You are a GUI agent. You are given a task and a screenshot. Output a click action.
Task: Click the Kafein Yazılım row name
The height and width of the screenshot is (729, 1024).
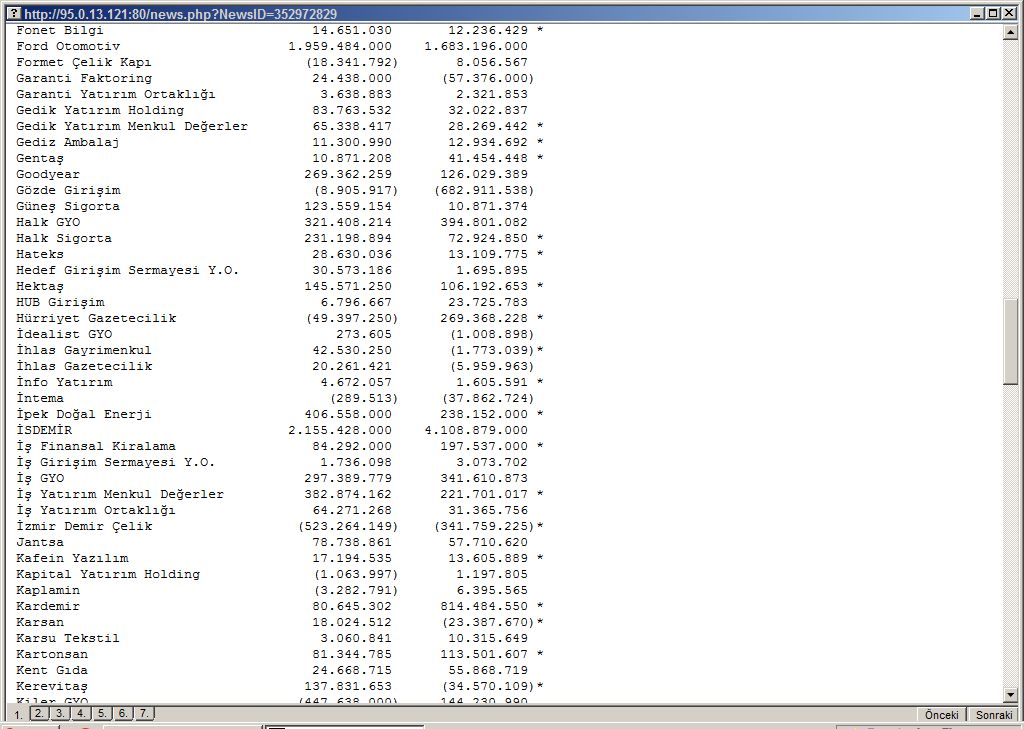click(x=72, y=559)
